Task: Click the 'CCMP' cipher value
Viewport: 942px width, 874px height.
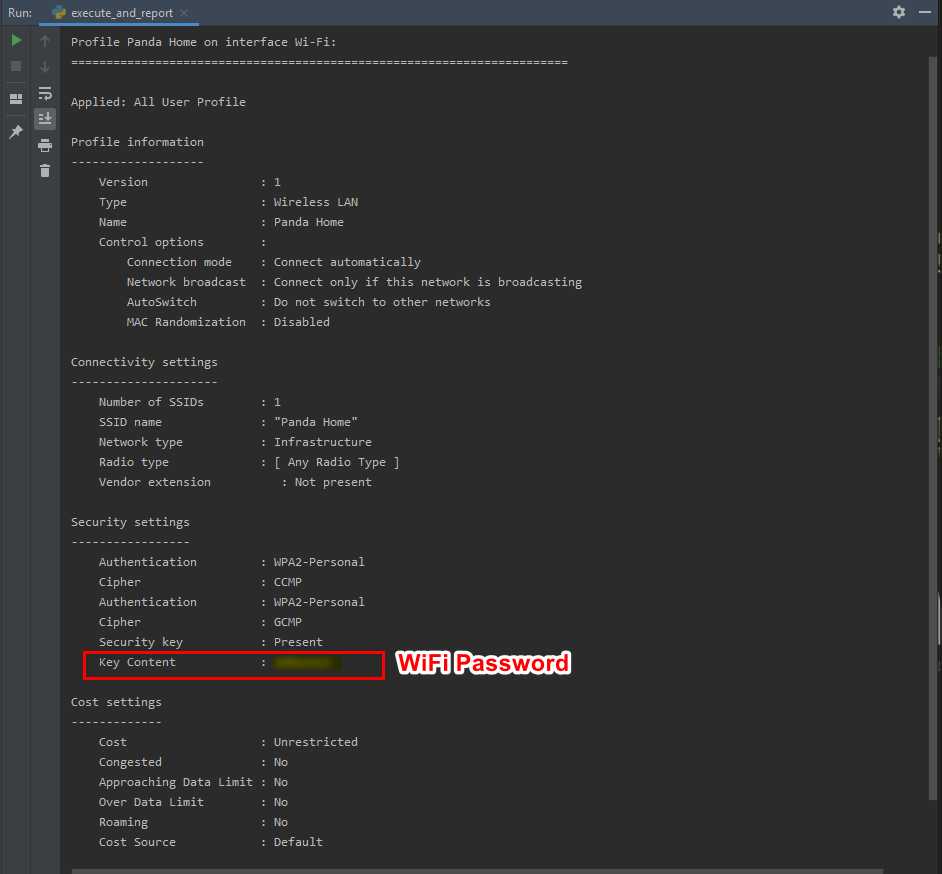Action: pos(287,582)
